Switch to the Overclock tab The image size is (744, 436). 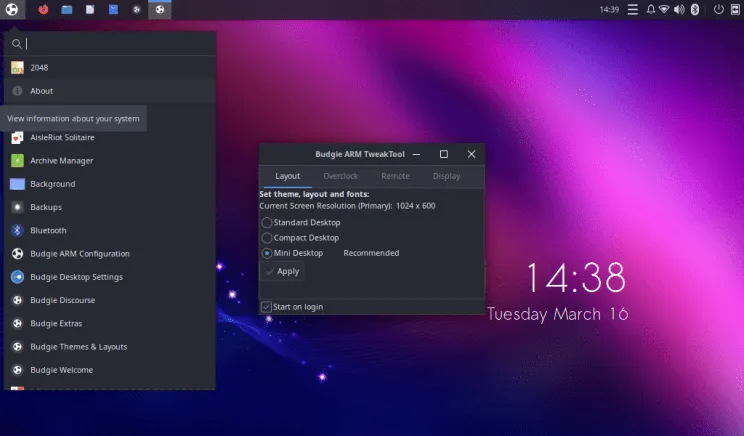(340, 176)
